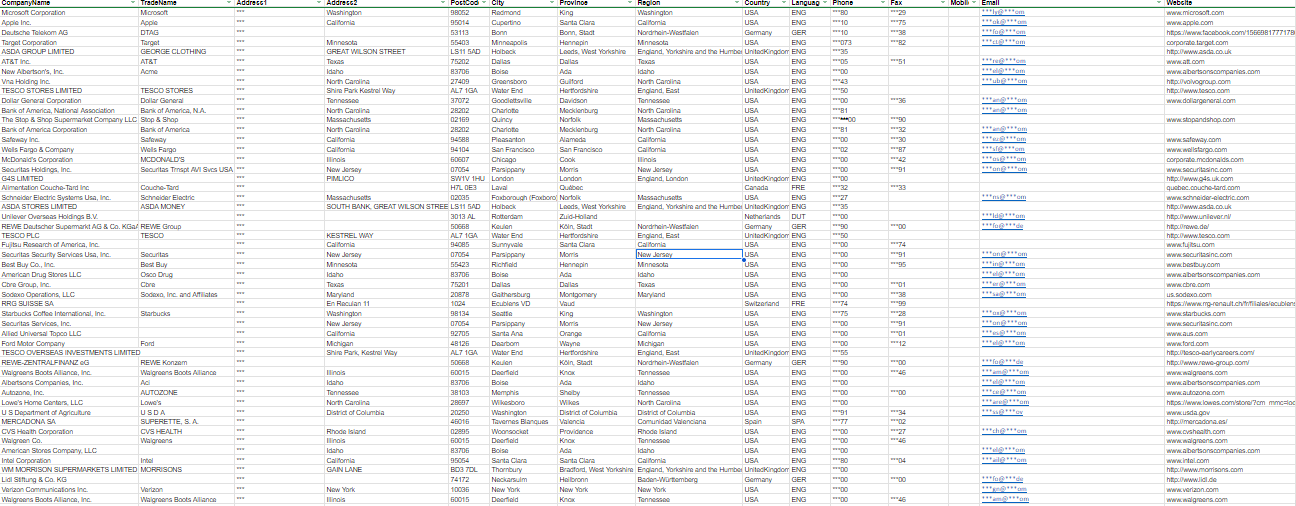
Task: Select the corporate.mcdonalds.com website cell
Action: point(1230,159)
